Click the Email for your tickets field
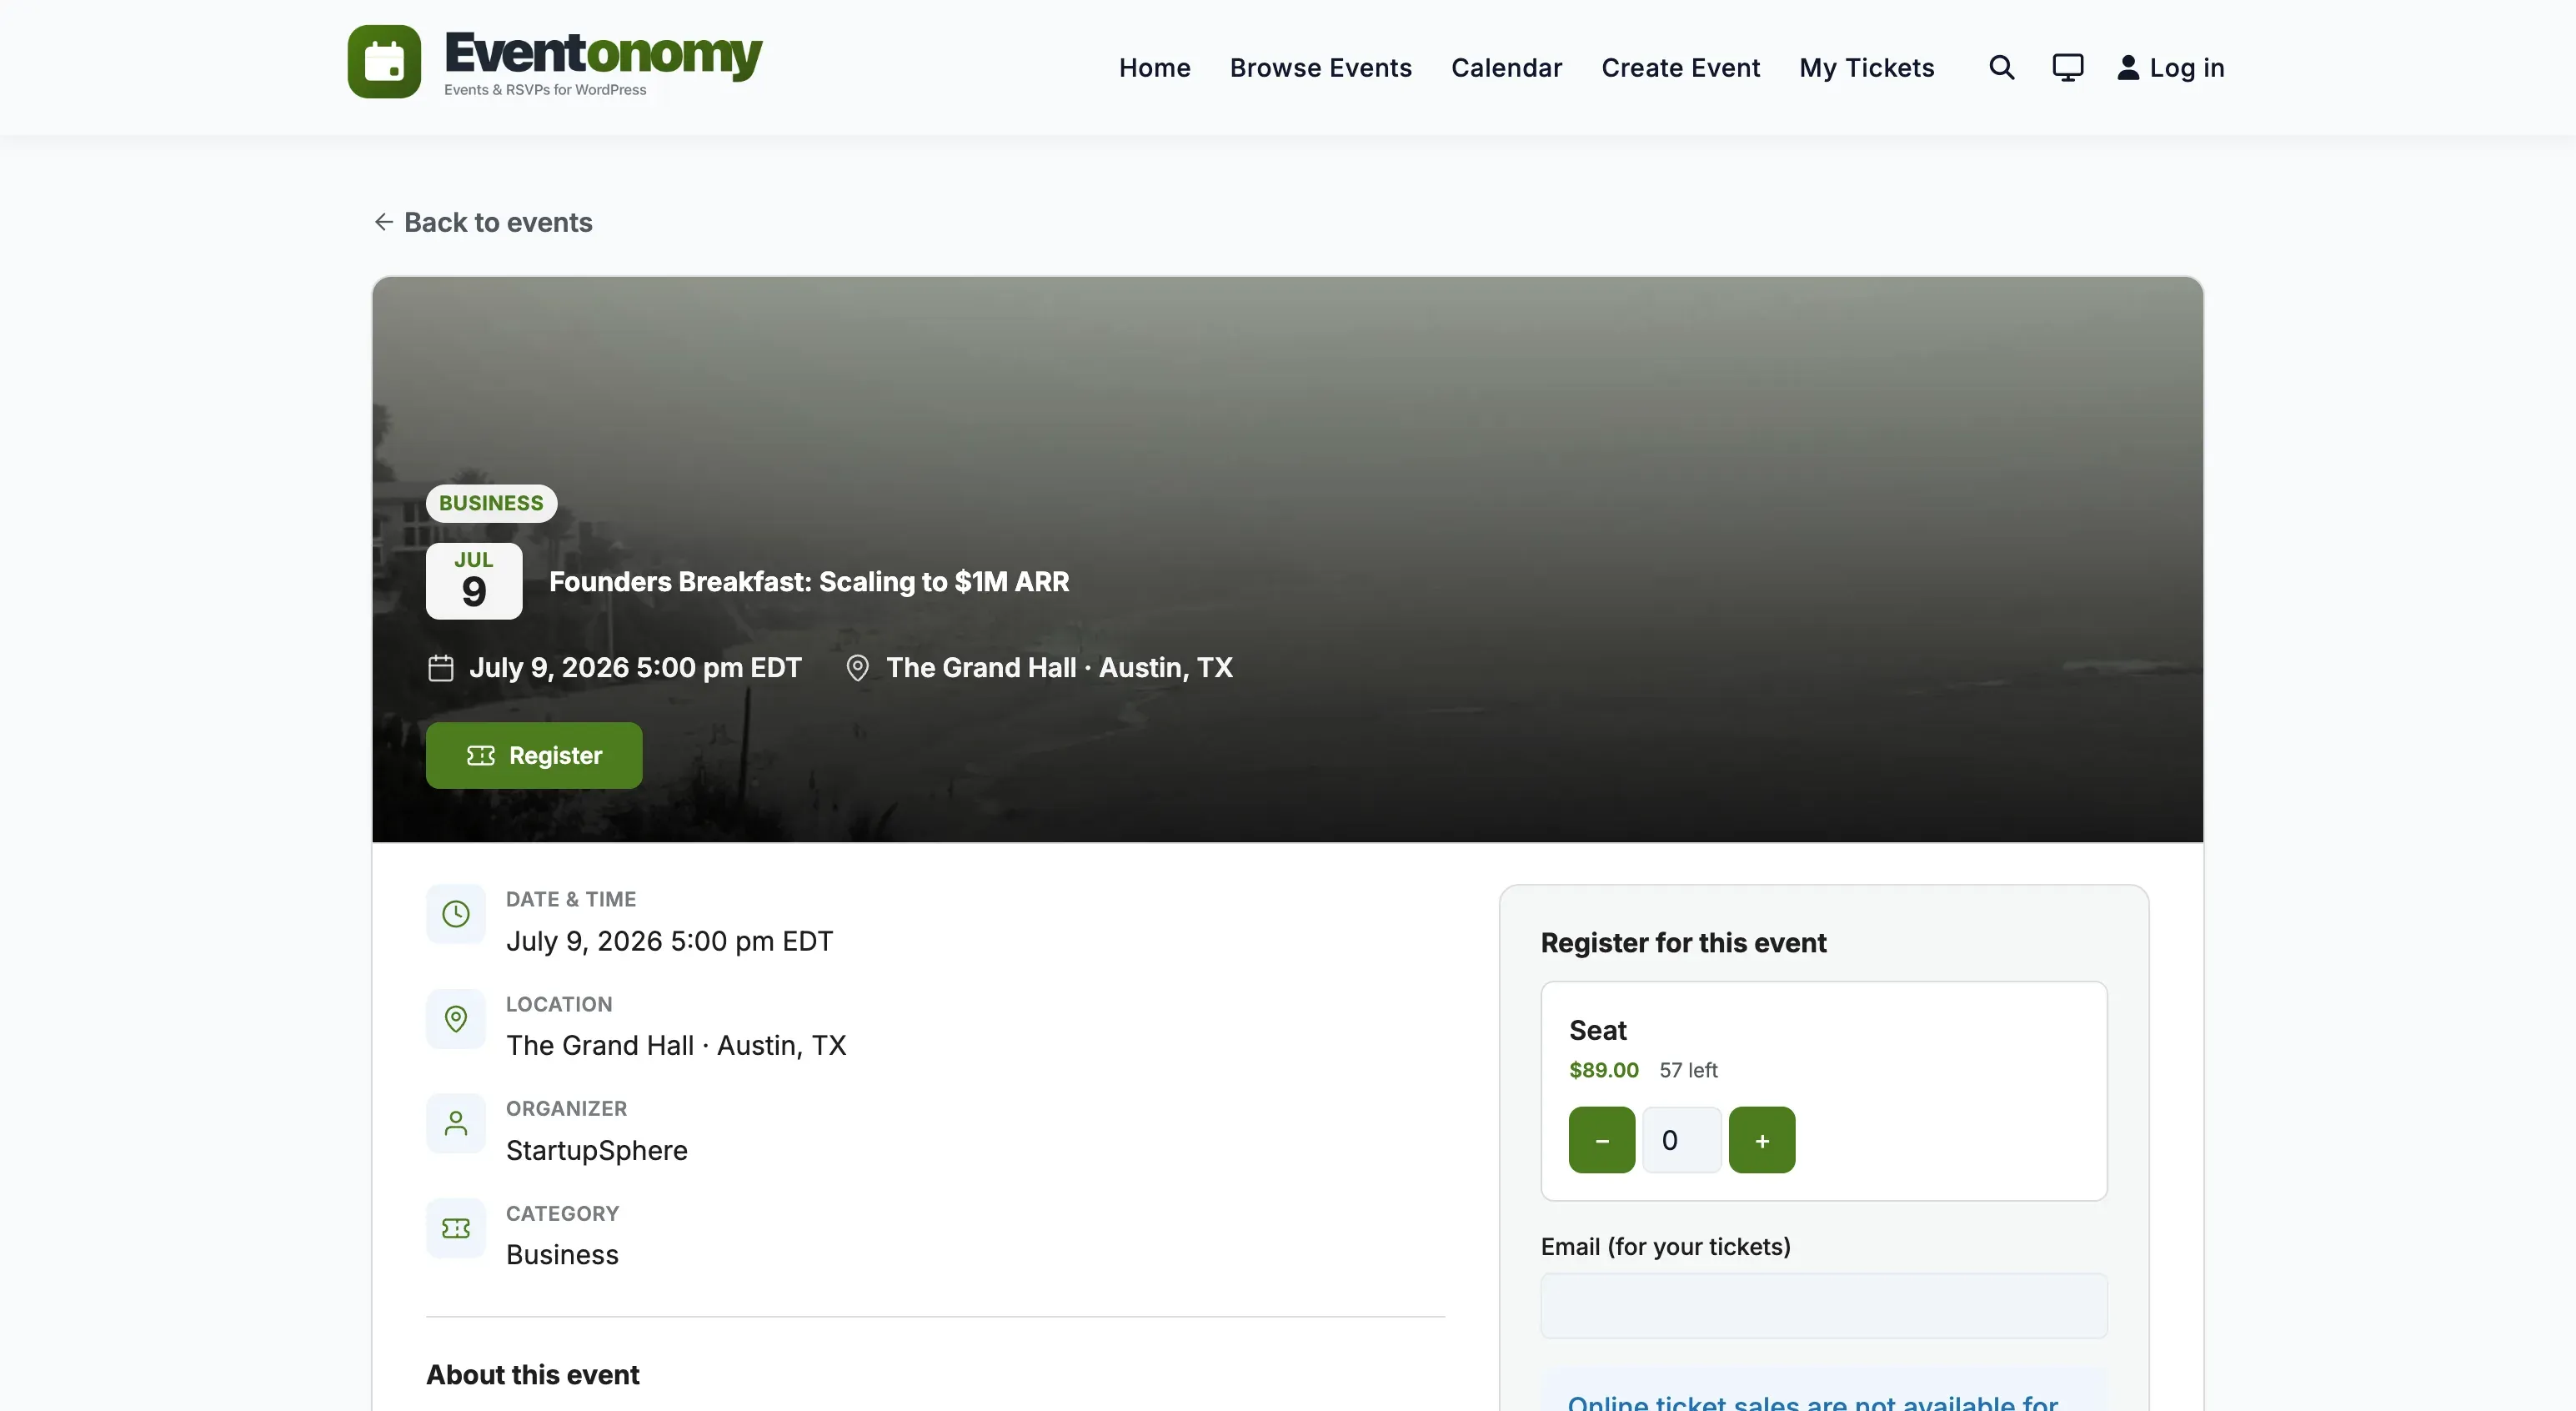2576x1411 pixels. [x=1823, y=1306]
